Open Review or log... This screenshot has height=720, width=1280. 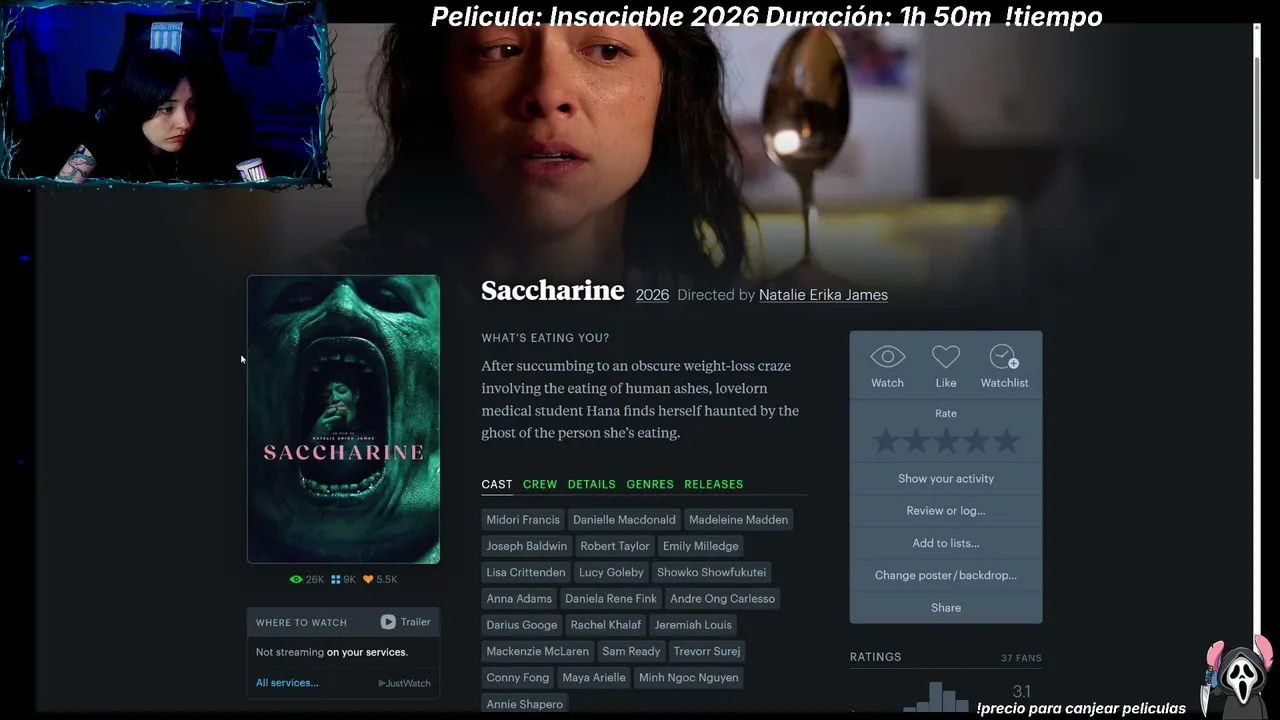(946, 511)
